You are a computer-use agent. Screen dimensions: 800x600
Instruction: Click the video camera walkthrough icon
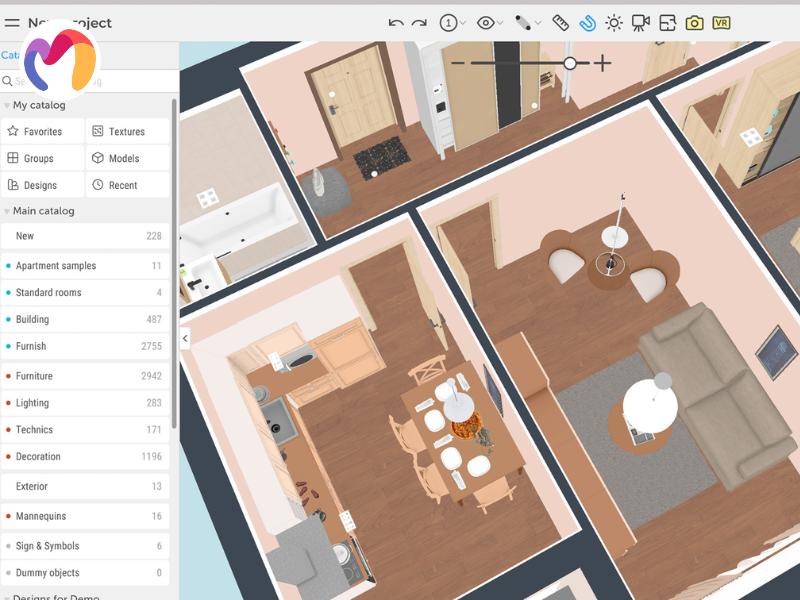click(x=641, y=22)
